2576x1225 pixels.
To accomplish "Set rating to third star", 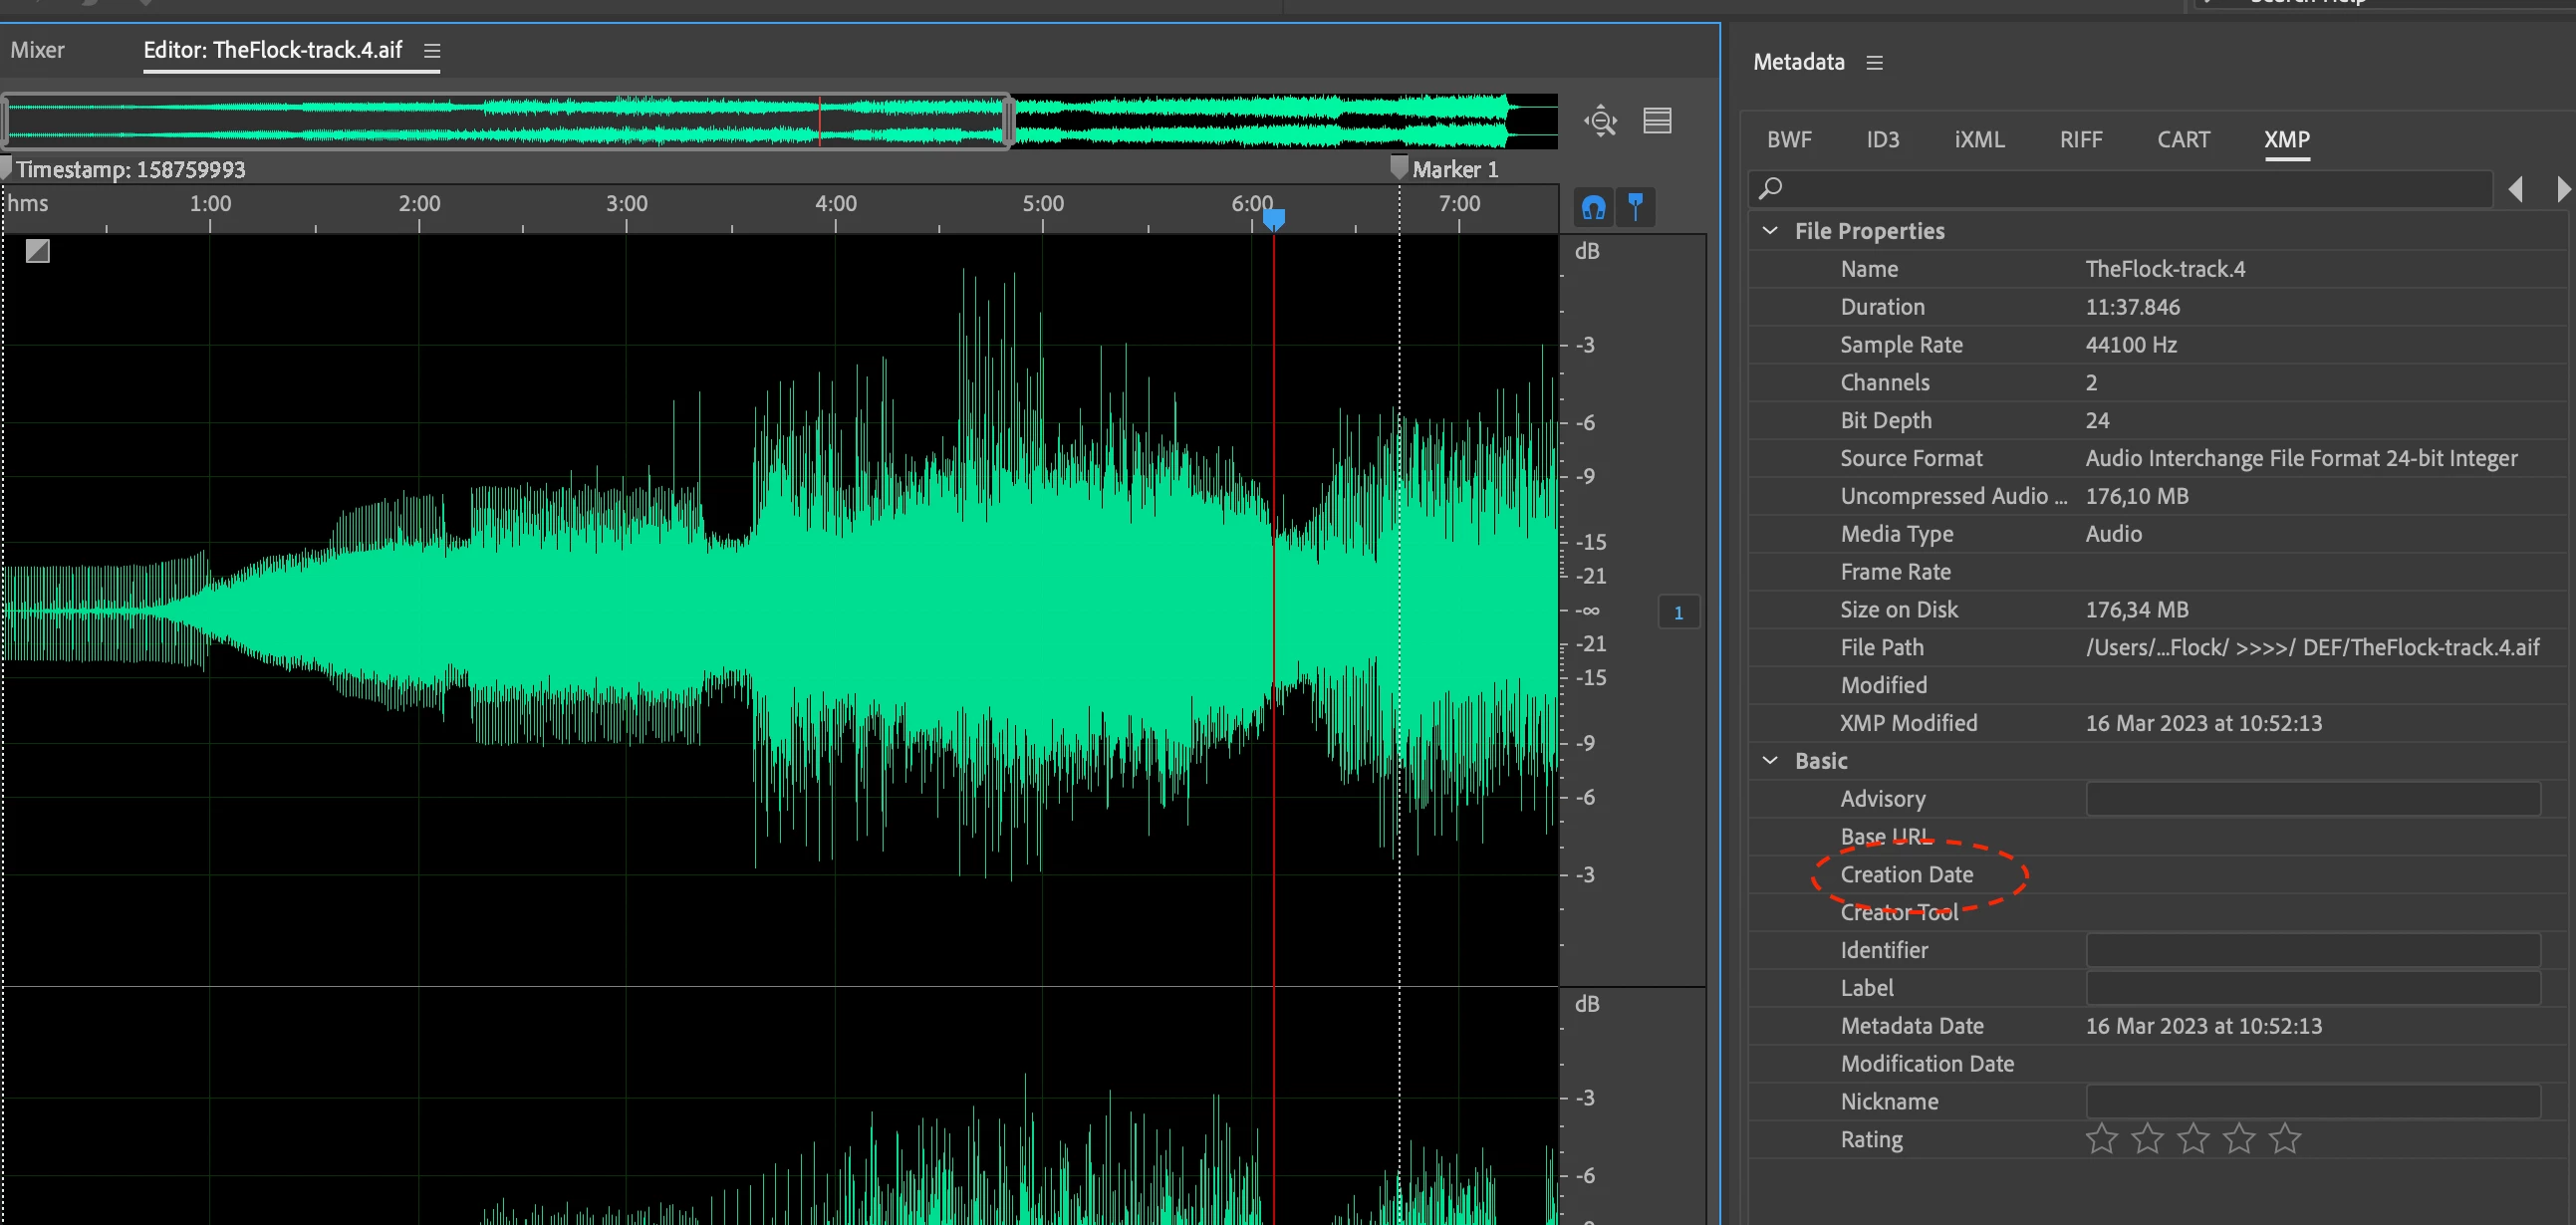I will (x=2192, y=1138).
